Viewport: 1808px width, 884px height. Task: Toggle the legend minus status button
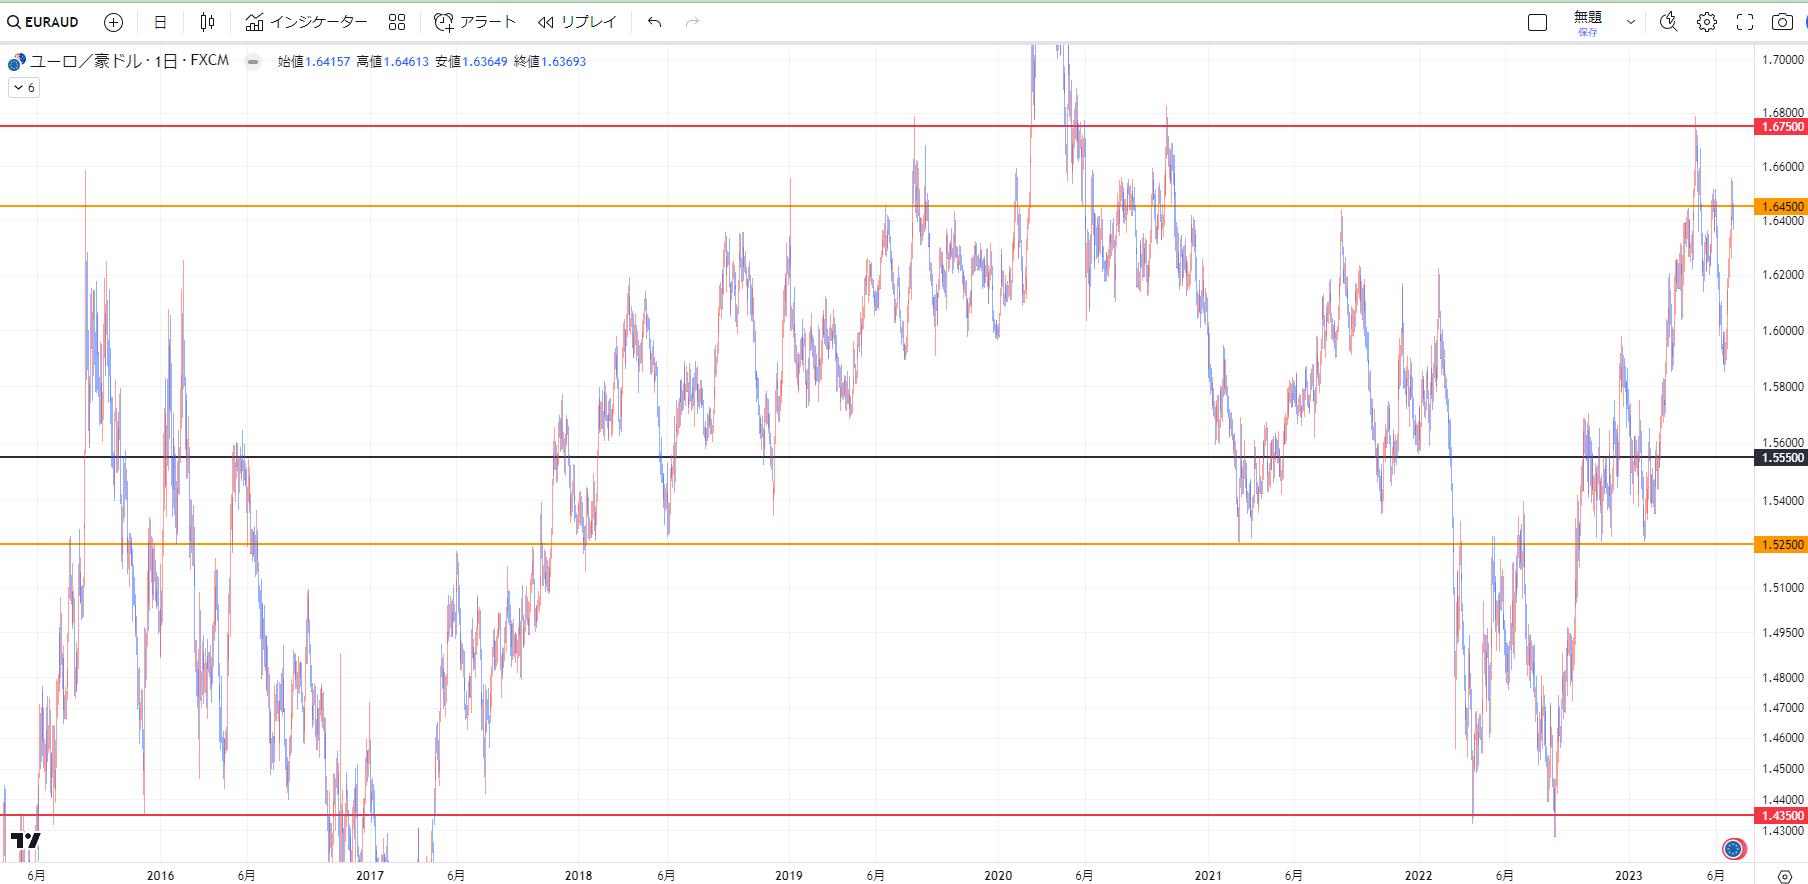coord(253,62)
